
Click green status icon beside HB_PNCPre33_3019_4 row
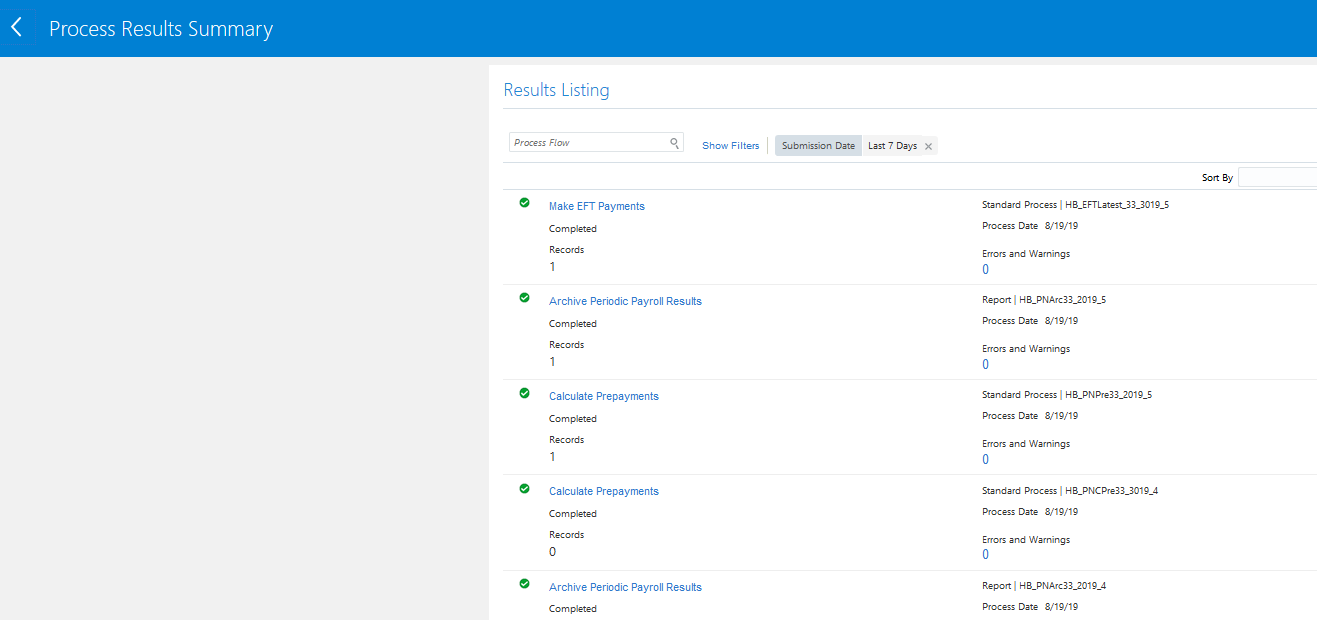click(x=524, y=488)
